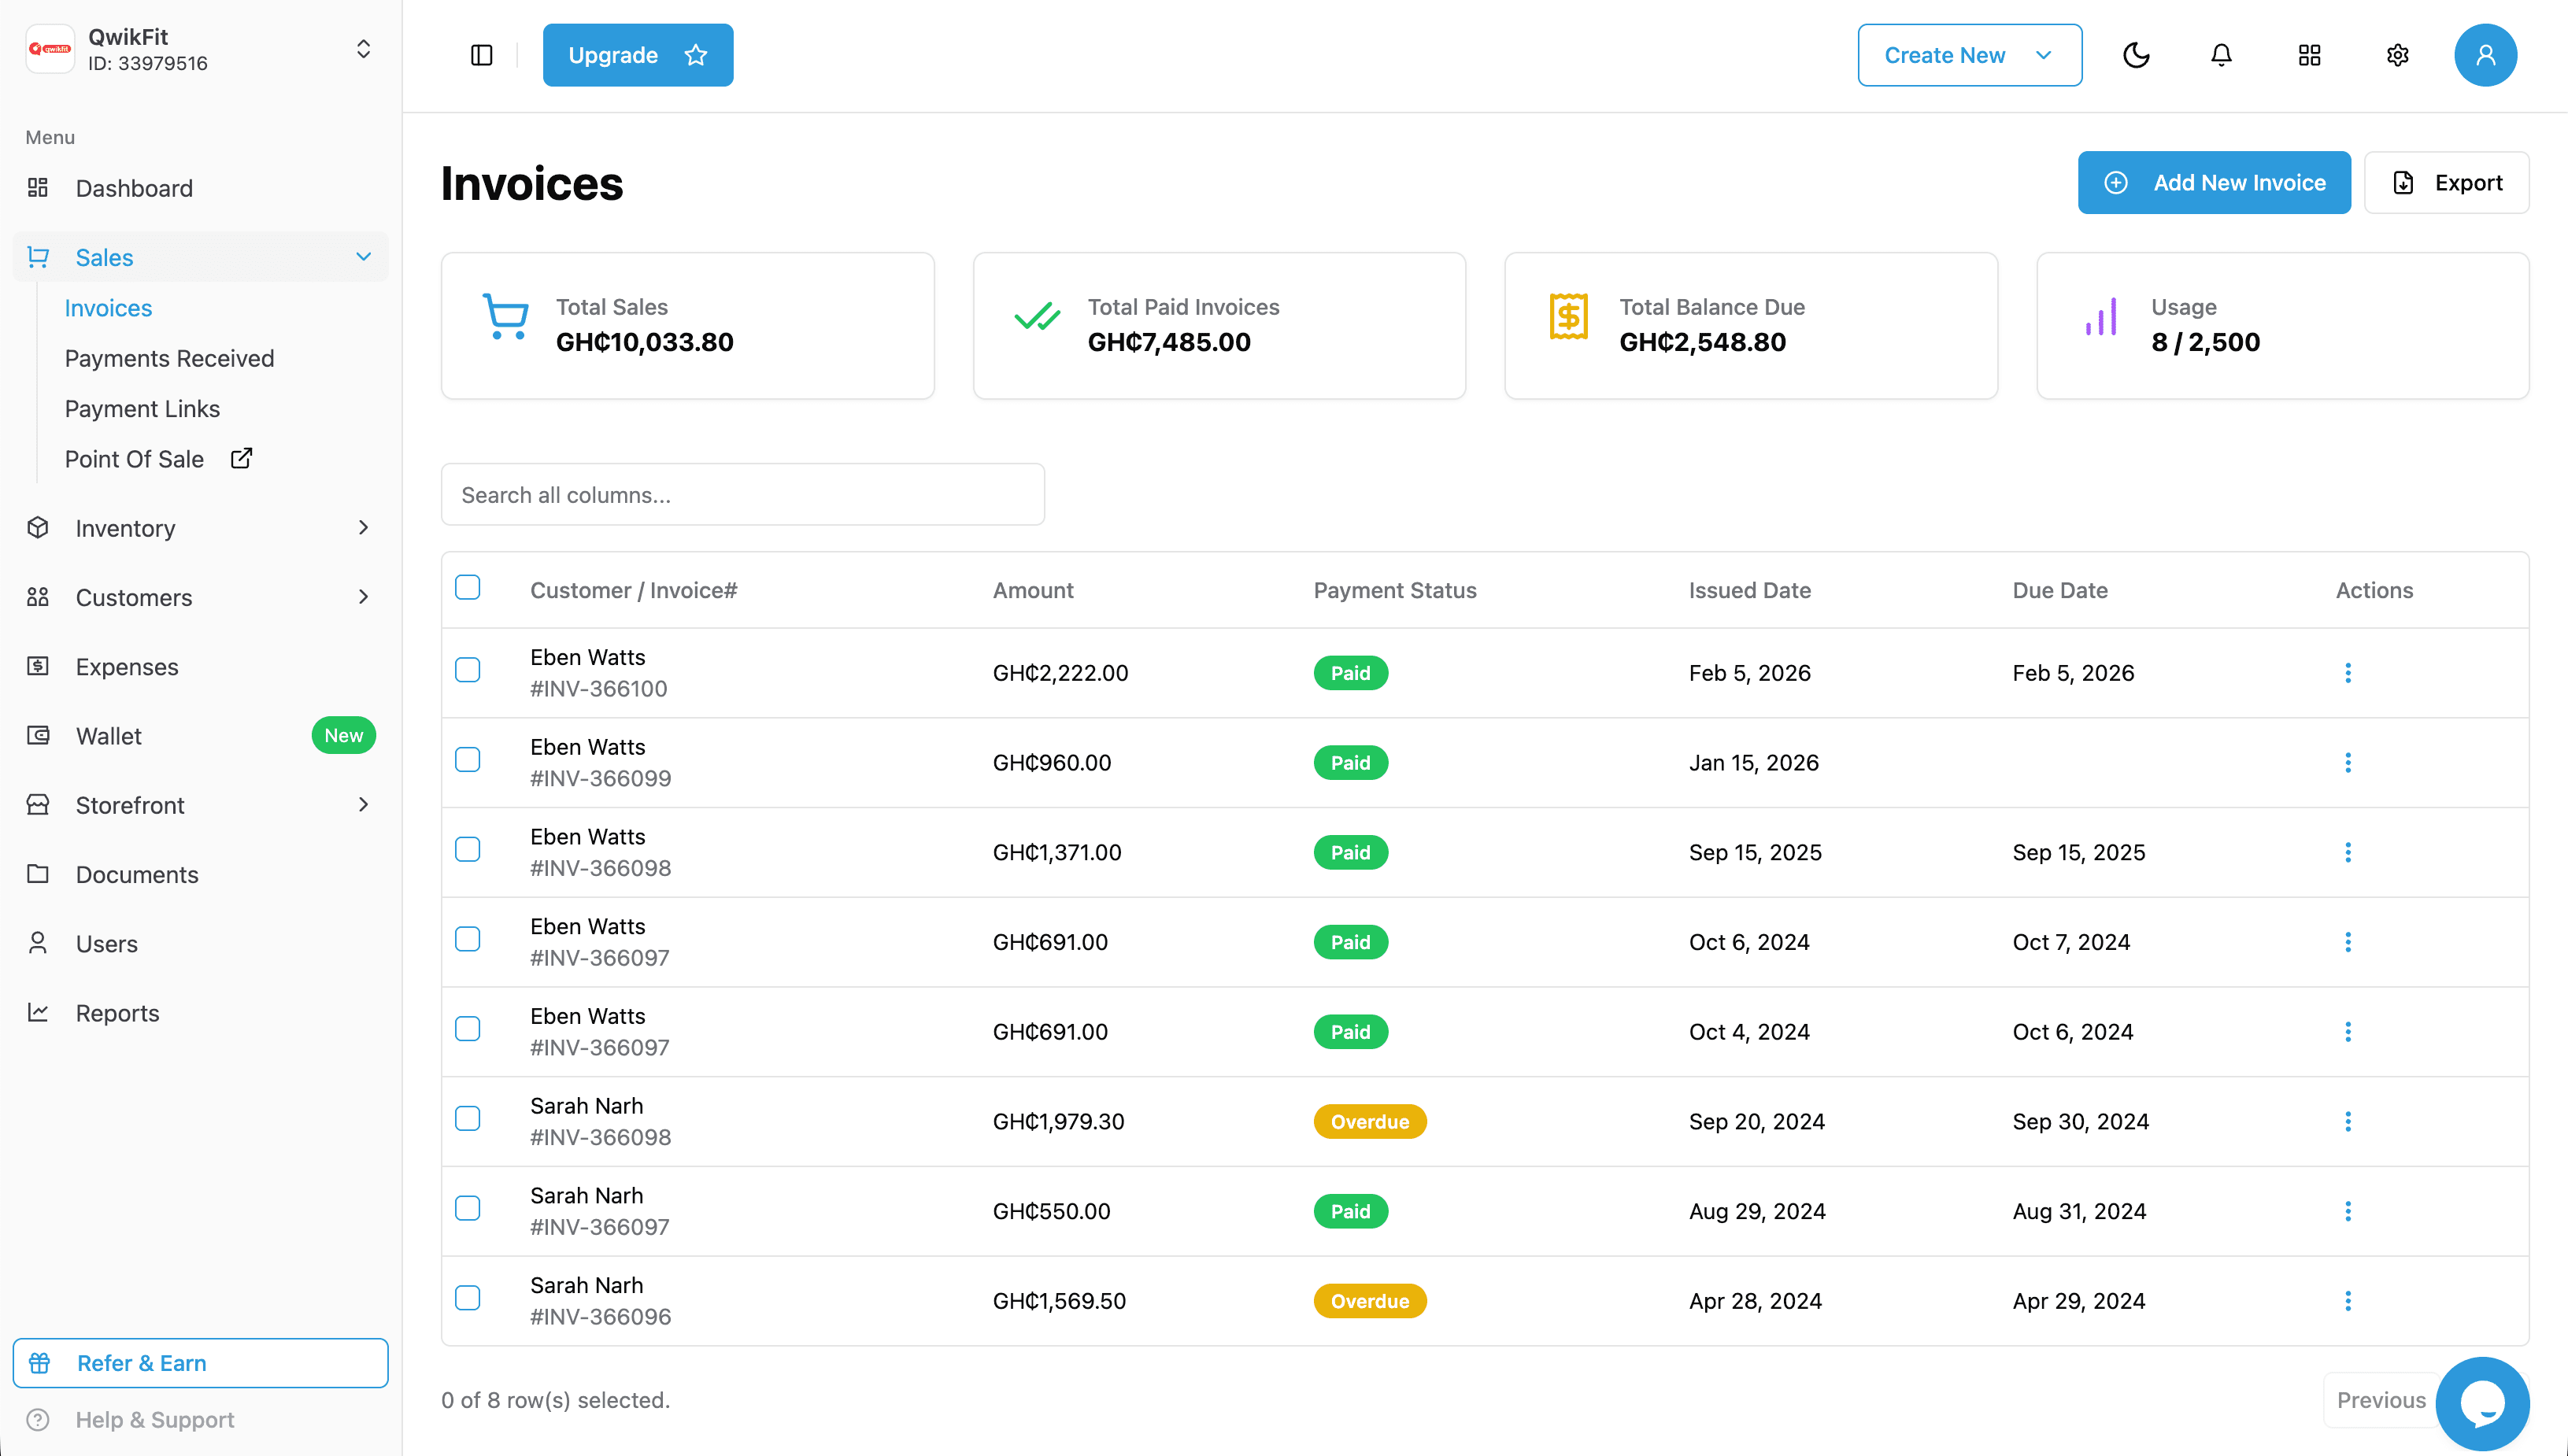Open the apps grid icon in the header
This screenshot has width=2568, height=1456.
pos(2309,55)
